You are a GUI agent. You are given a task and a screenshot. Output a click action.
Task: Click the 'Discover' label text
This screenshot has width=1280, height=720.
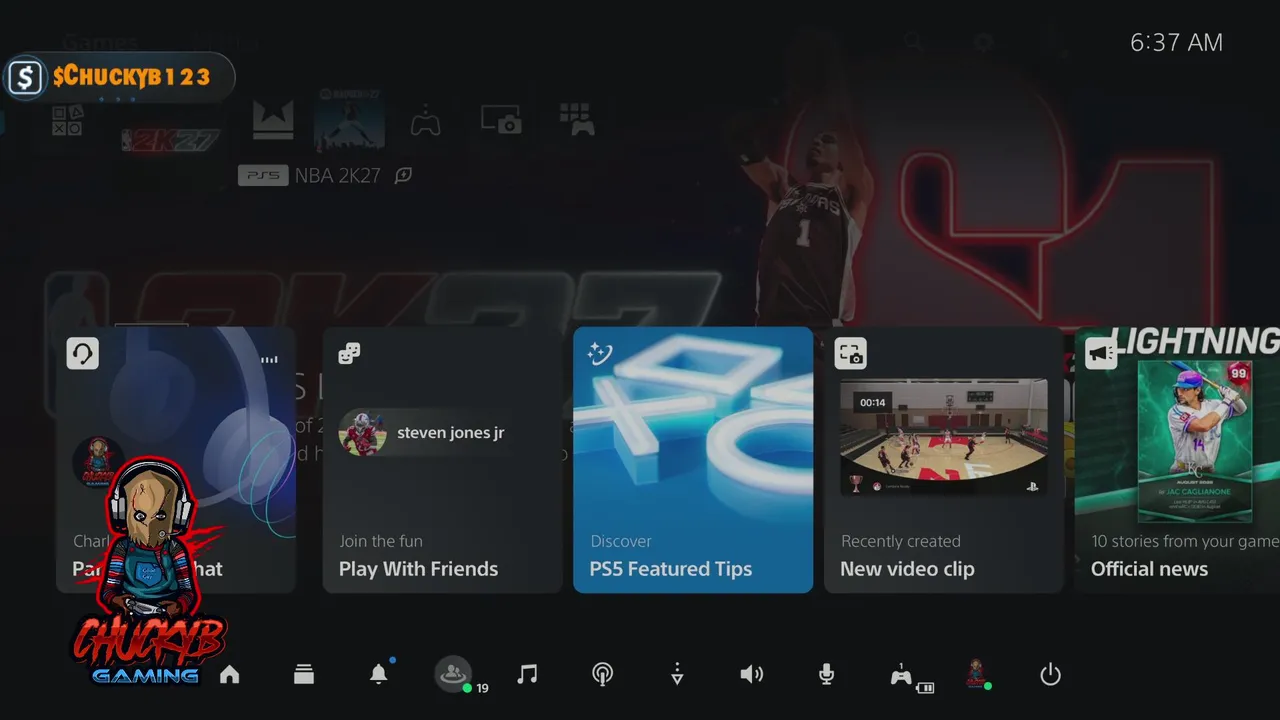coord(621,541)
